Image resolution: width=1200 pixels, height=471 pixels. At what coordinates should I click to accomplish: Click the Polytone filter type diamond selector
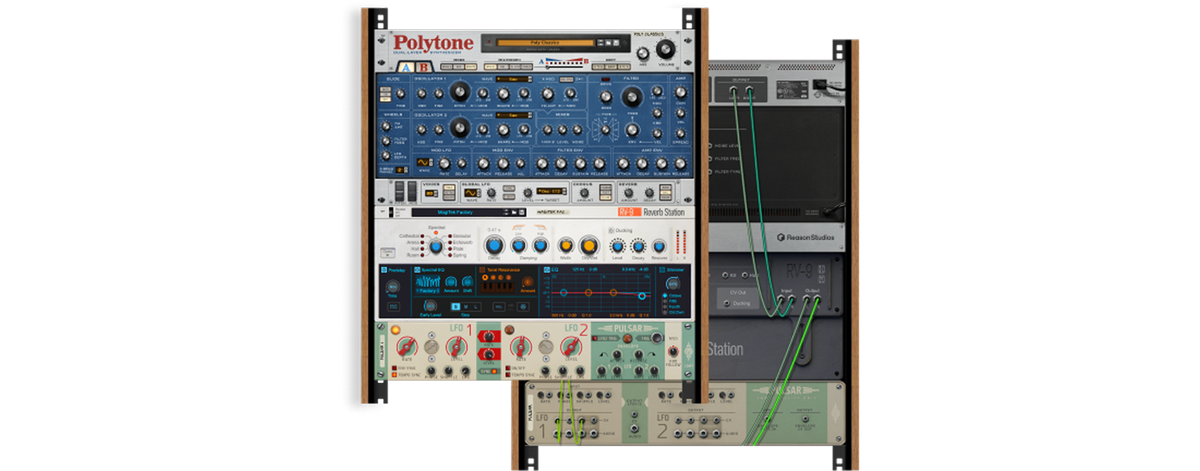[x=606, y=128]
